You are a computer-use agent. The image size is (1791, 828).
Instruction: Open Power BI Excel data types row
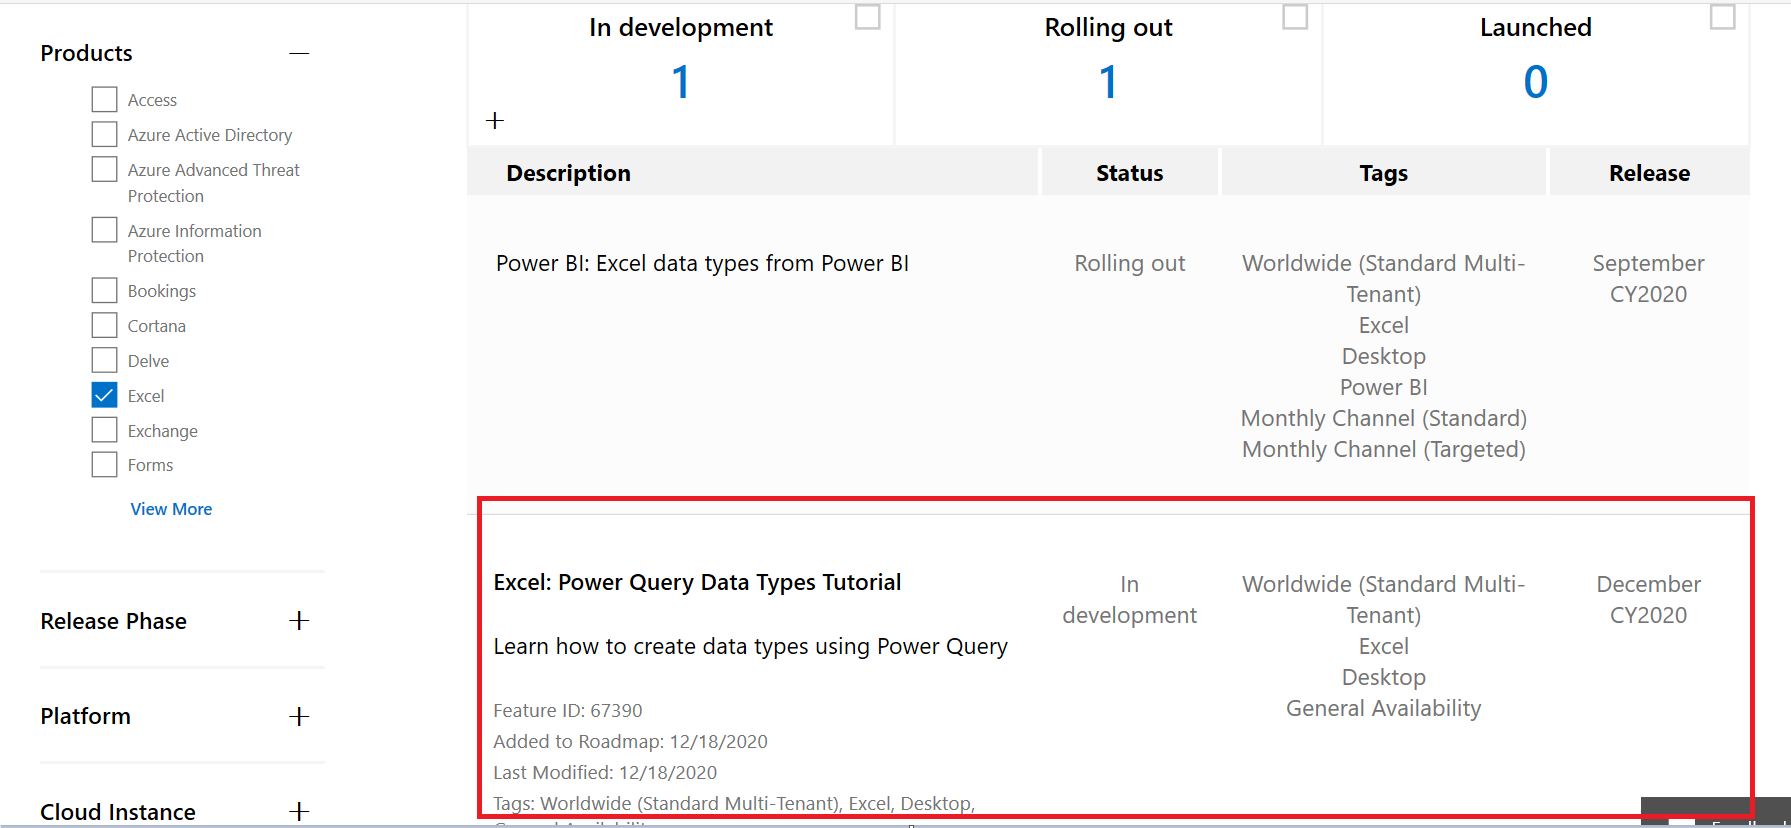point(702,263)
